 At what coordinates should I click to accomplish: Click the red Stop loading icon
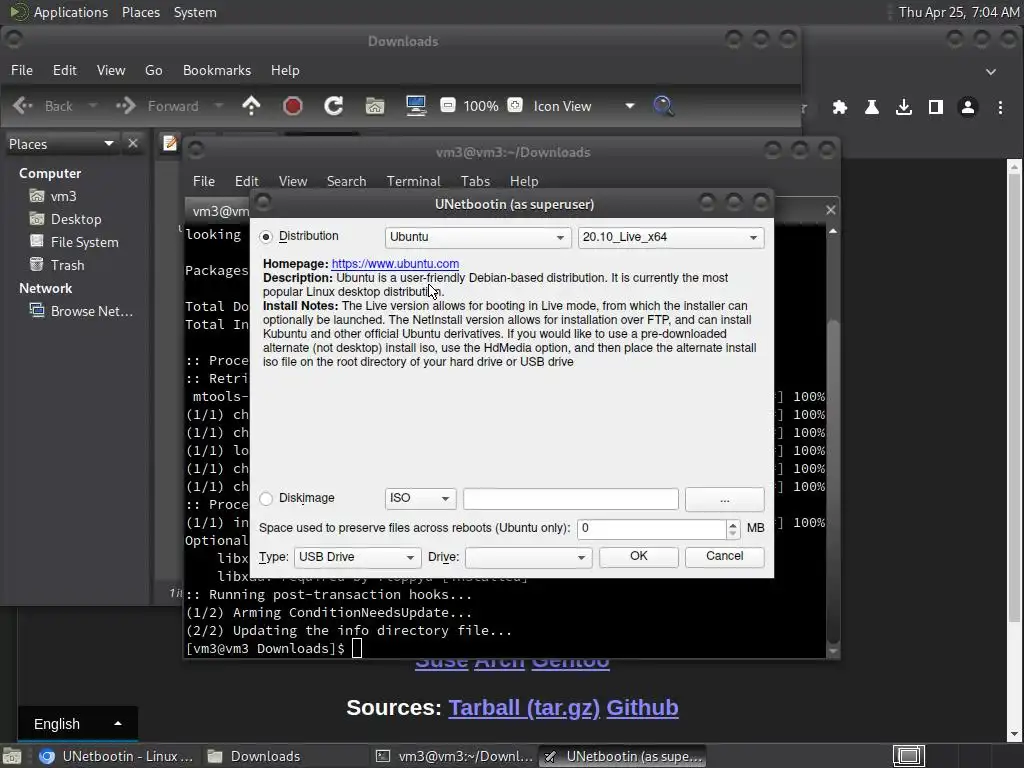293,106
